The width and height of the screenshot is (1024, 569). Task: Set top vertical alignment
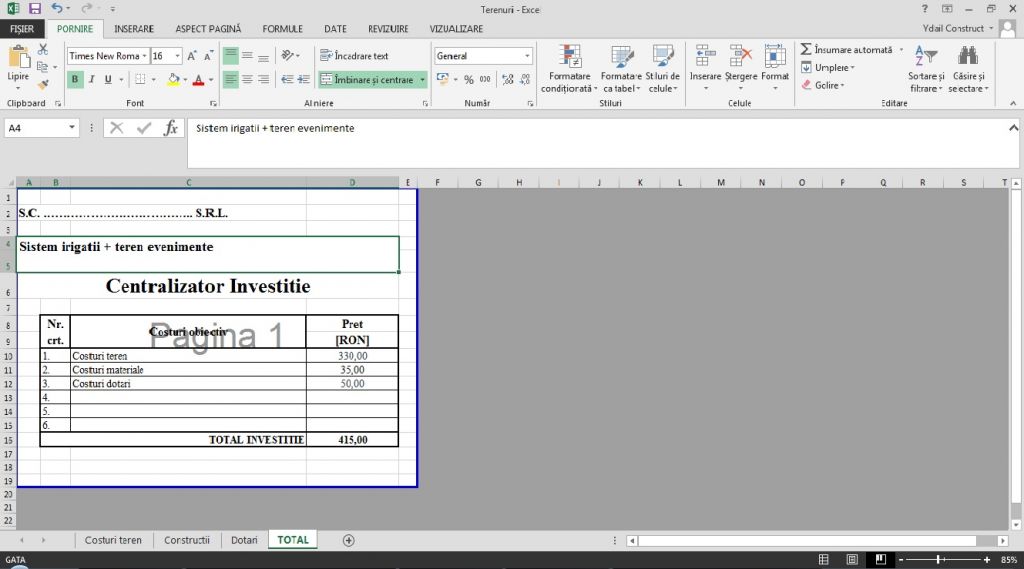(231, 56)
